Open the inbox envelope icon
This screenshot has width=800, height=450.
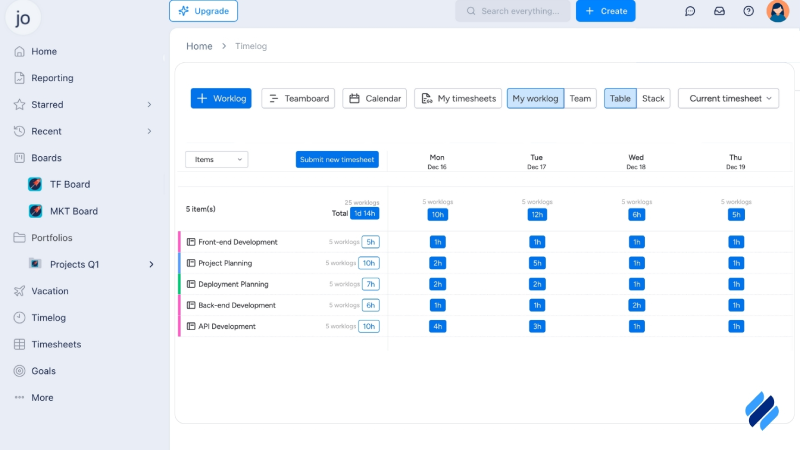coord(719,11)
